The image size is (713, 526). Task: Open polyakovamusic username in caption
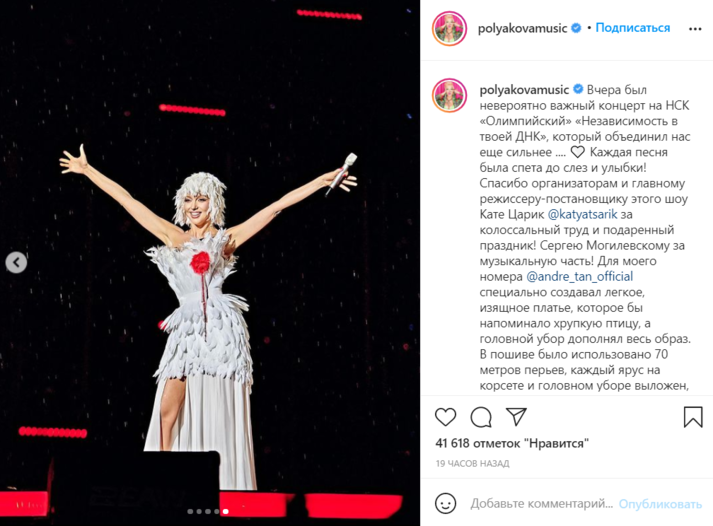tap(524, 90)
